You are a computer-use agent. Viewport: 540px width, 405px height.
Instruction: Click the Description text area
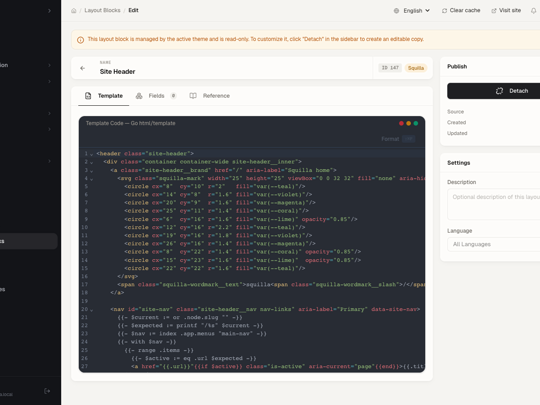pos(494,204)
